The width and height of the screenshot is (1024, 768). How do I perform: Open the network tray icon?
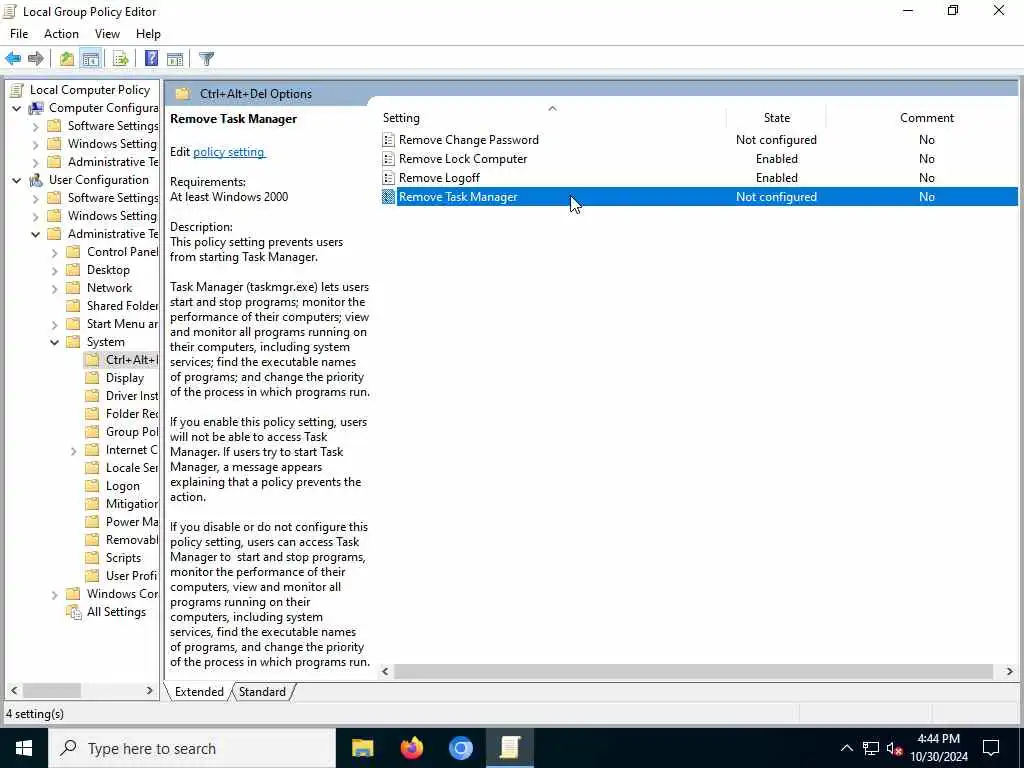871,748
